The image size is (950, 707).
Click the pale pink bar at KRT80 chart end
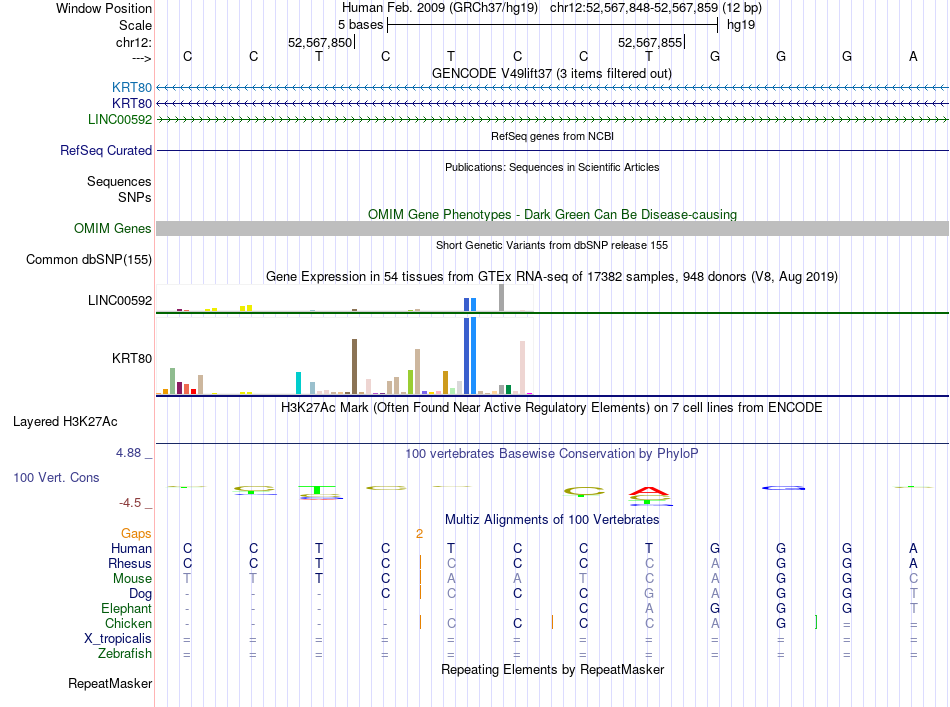(x=522, y=368)
